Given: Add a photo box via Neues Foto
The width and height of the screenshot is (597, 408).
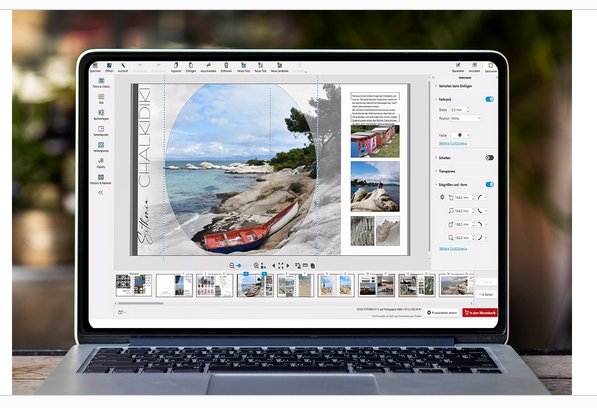Looking at the screenshot, I should (x=244, y=67).
